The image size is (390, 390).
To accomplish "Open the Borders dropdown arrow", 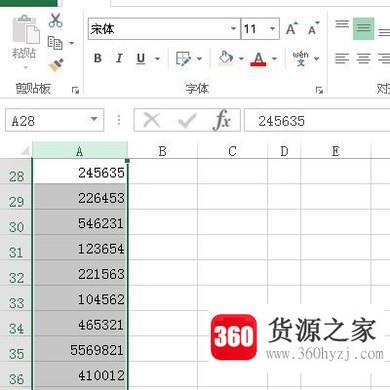I will coord(199,59).
